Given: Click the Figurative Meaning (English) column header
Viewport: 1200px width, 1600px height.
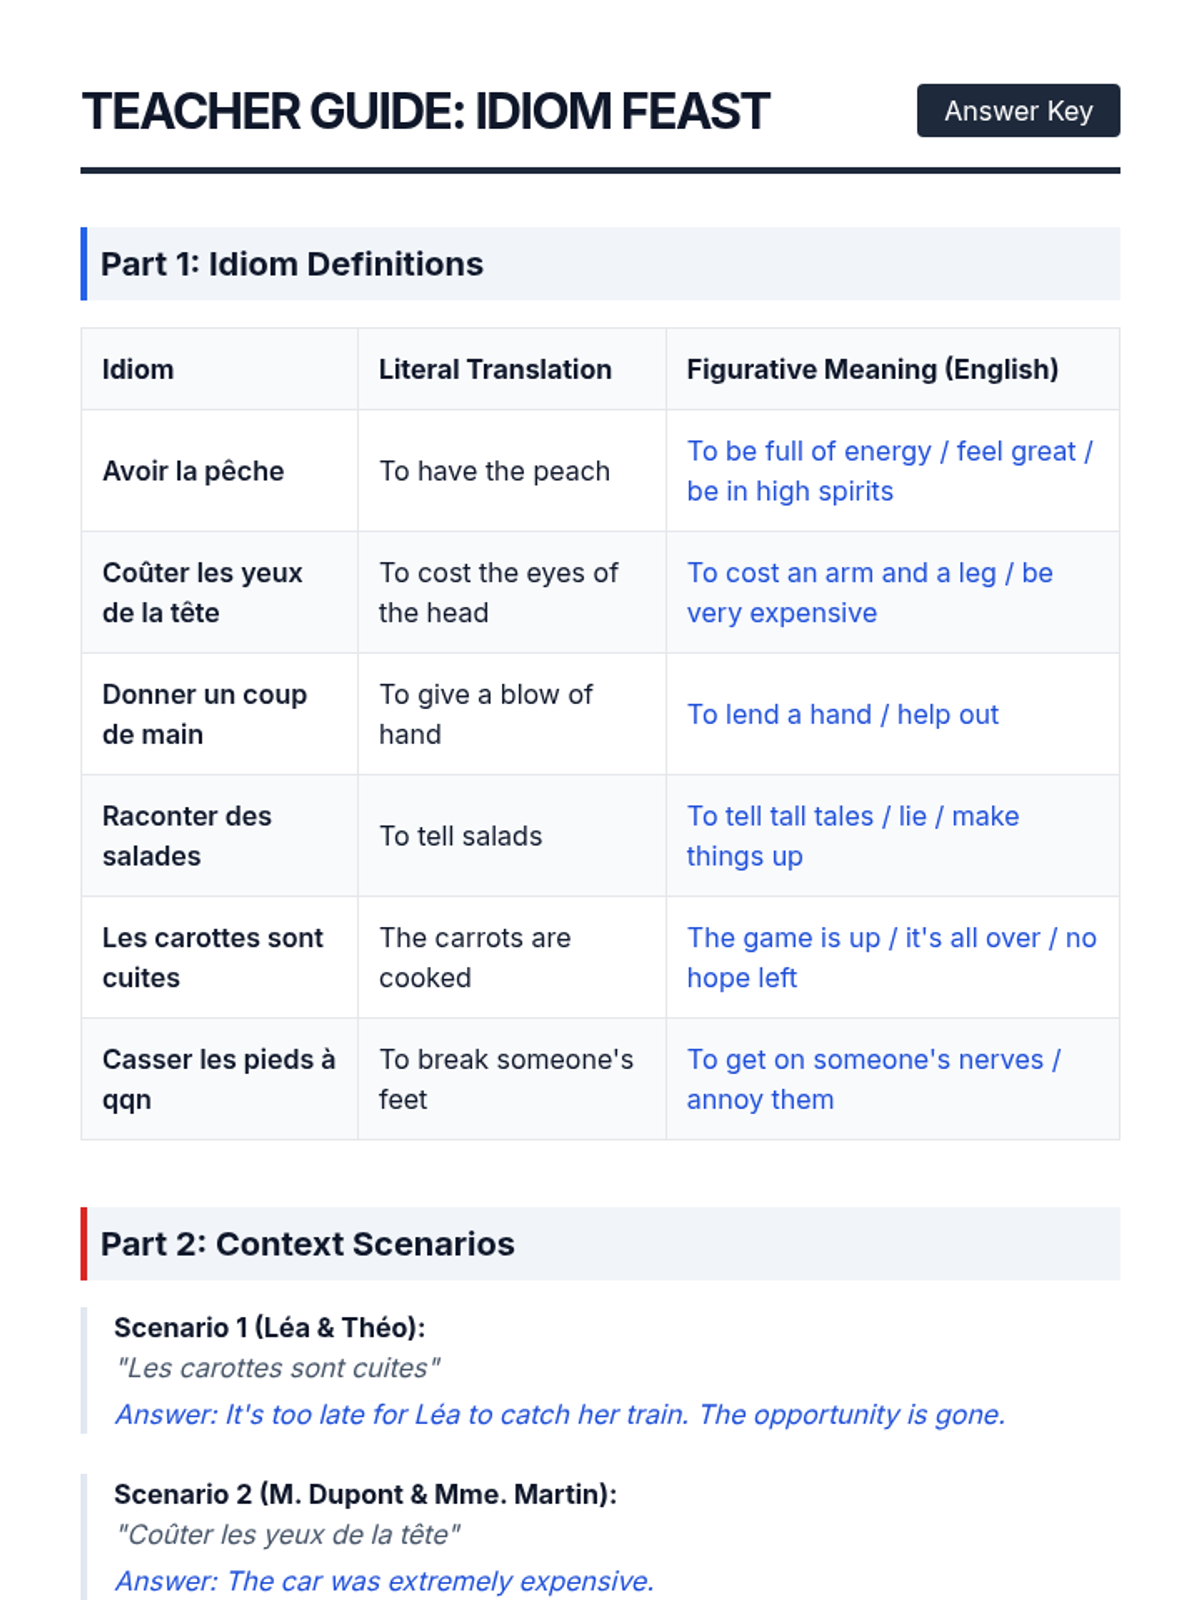Looking at the screenshot, I should (872, 370).
